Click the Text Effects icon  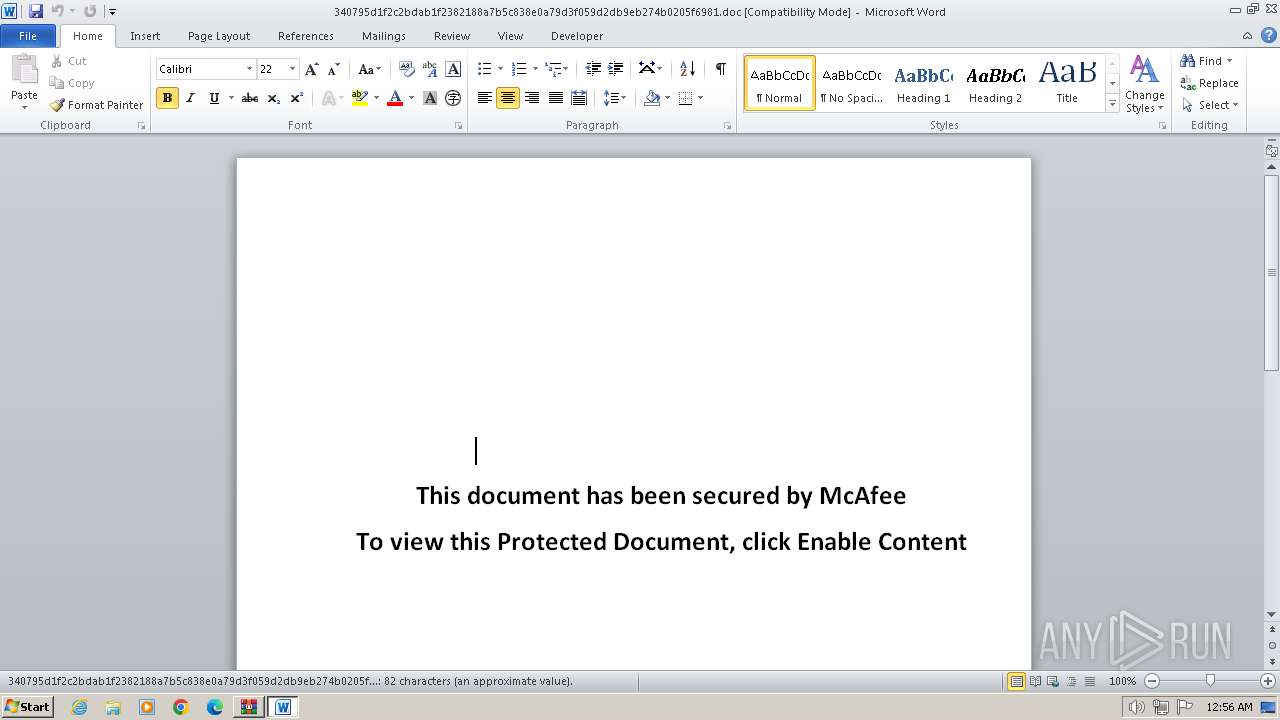coord(327,98)
